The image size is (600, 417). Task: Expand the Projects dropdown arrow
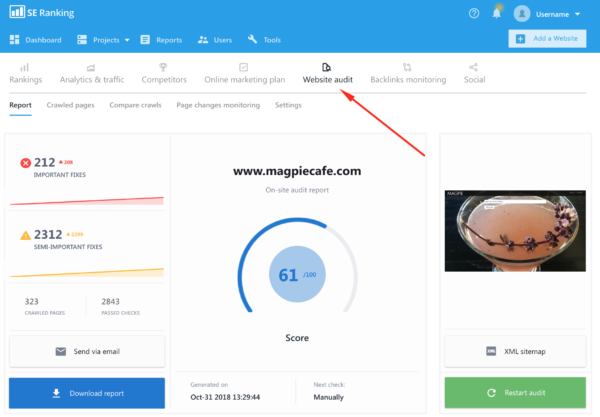(x=127, y=40)
